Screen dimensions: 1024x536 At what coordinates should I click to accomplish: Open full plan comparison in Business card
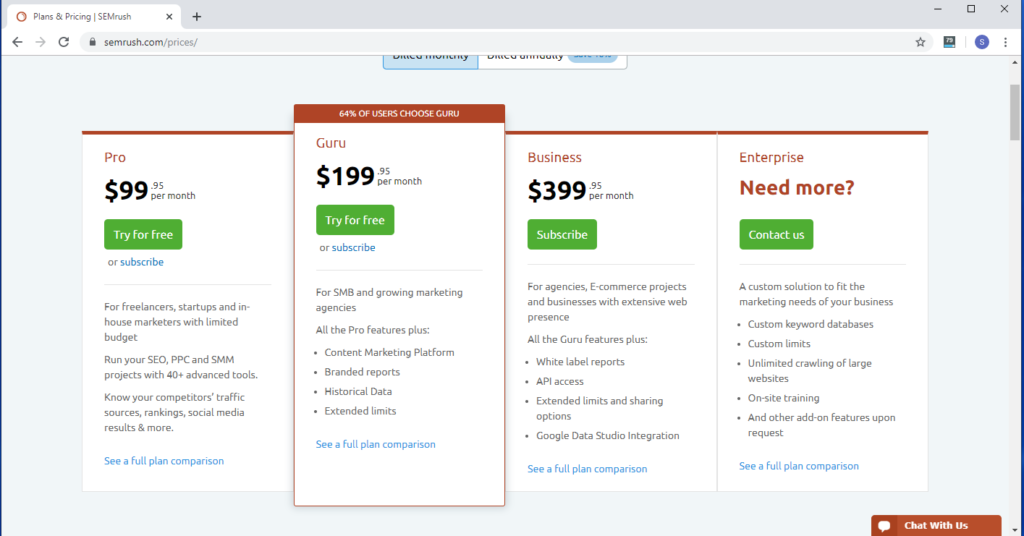(587, 469)
